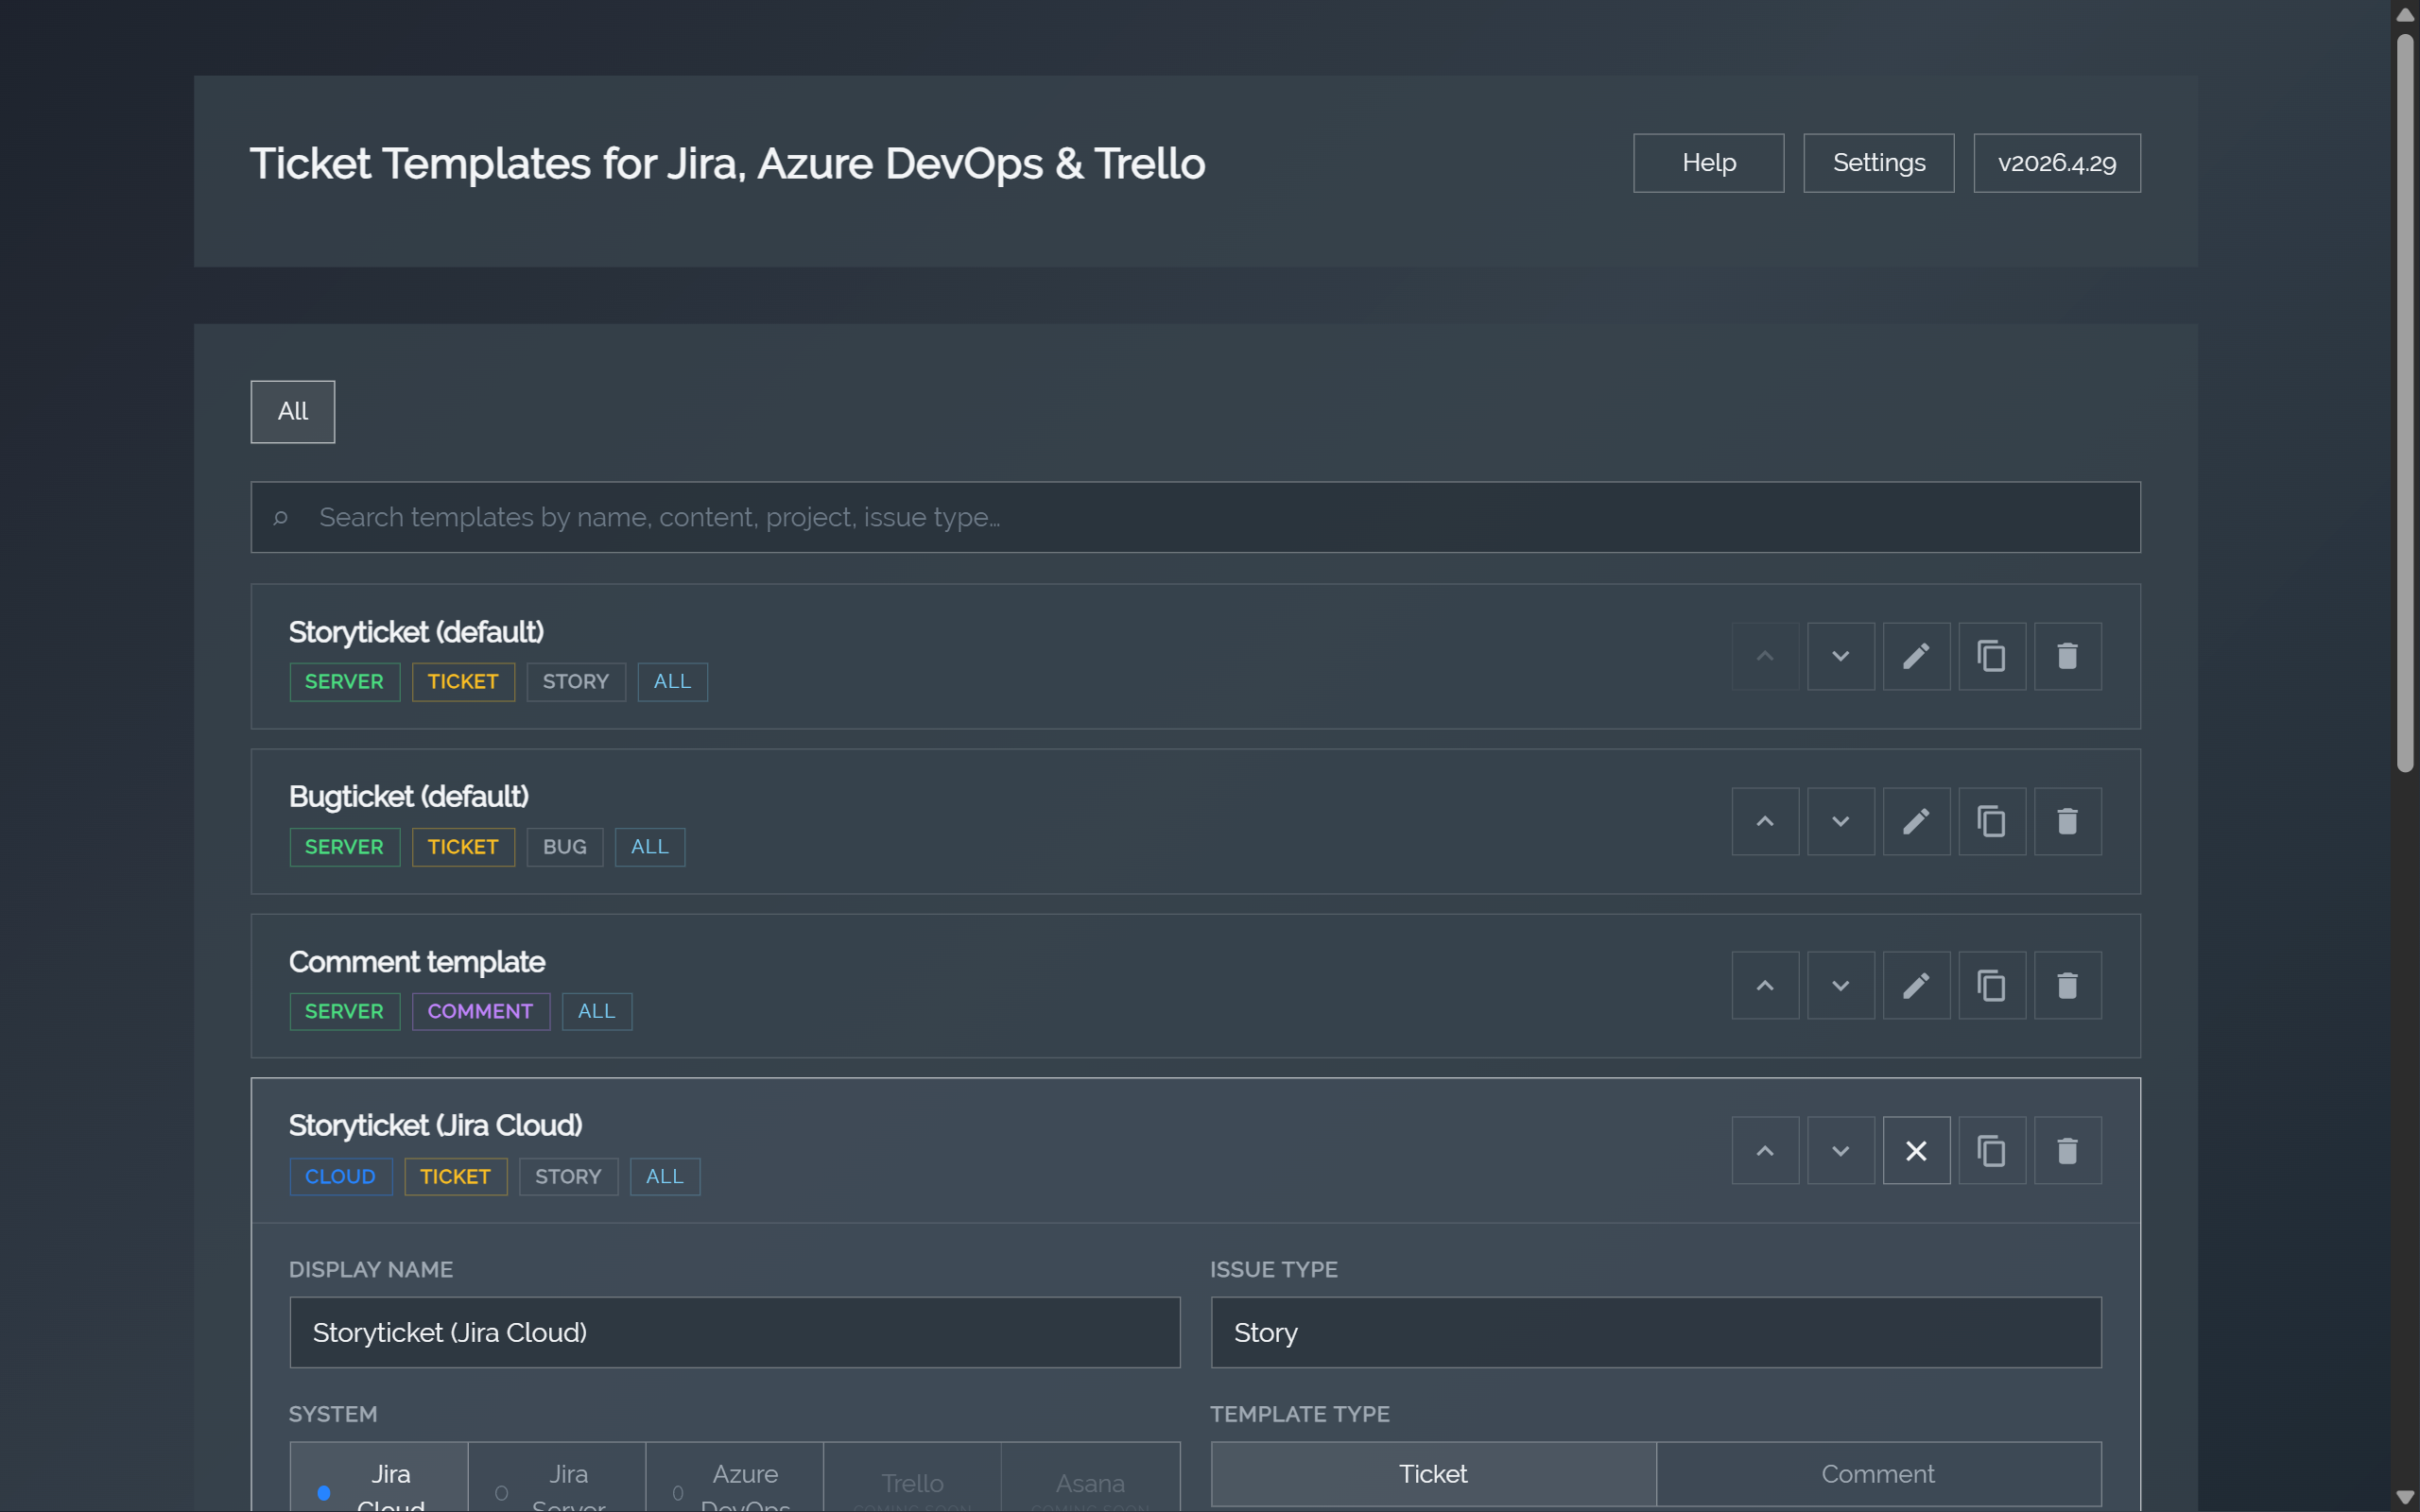Duplicate the Storyticket (default) template
Image resolution: width=2420 pixels, height=1512 pixels.
pyautogui.click(x=1992, y=656)
